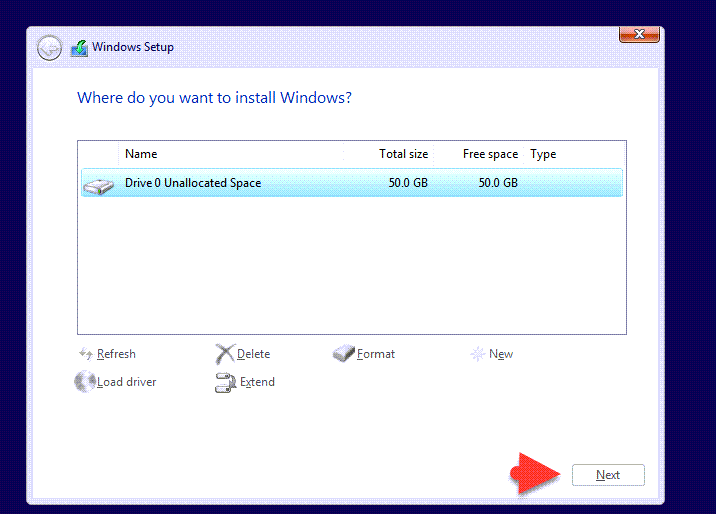Click the Type column header
The width and height of the screenshot is (716, 514).
(543, 154)
